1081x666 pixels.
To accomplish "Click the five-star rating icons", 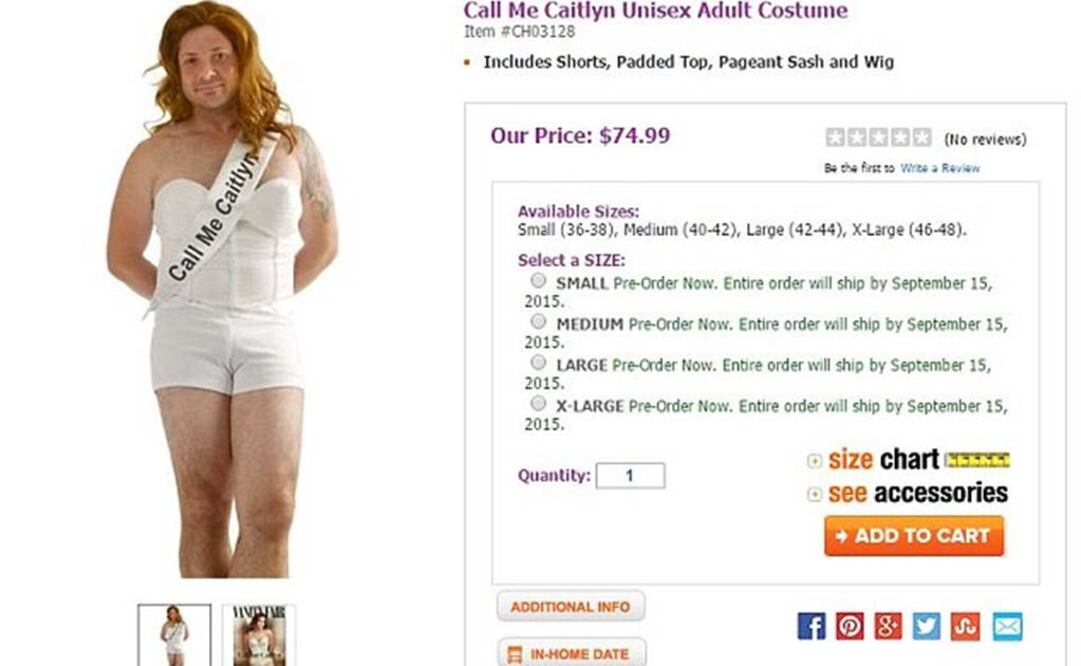I will click(878, 138).
